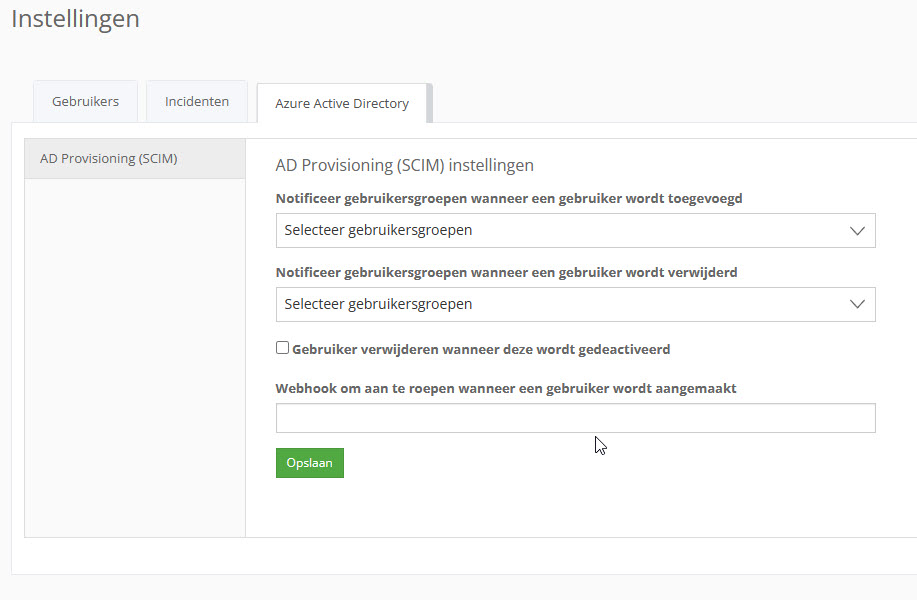Click the empty sidebar area below AD Provisioning

coord(135,357)
